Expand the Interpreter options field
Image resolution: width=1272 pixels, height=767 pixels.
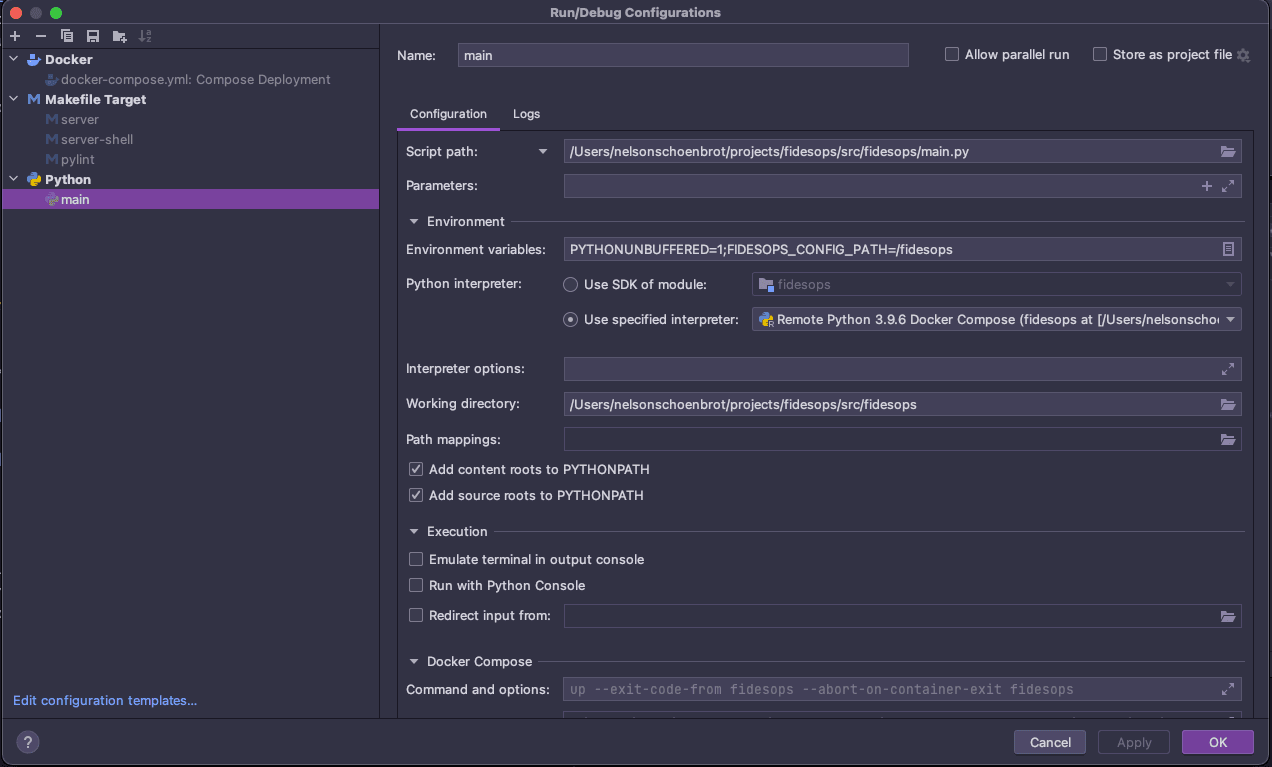tap(1228, 369)
